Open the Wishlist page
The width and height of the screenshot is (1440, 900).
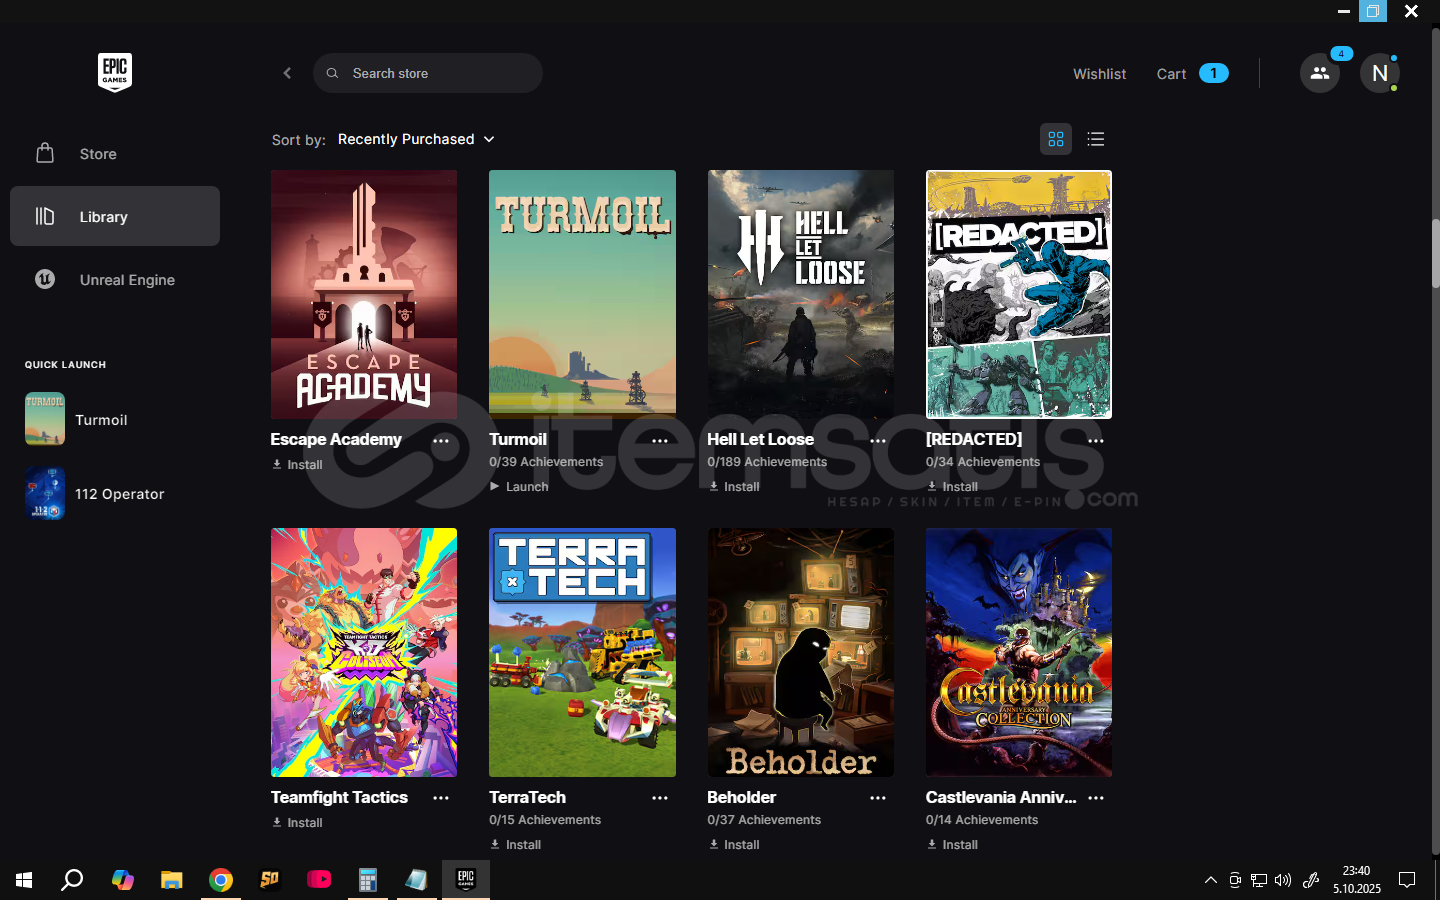tap(1099, 74)
